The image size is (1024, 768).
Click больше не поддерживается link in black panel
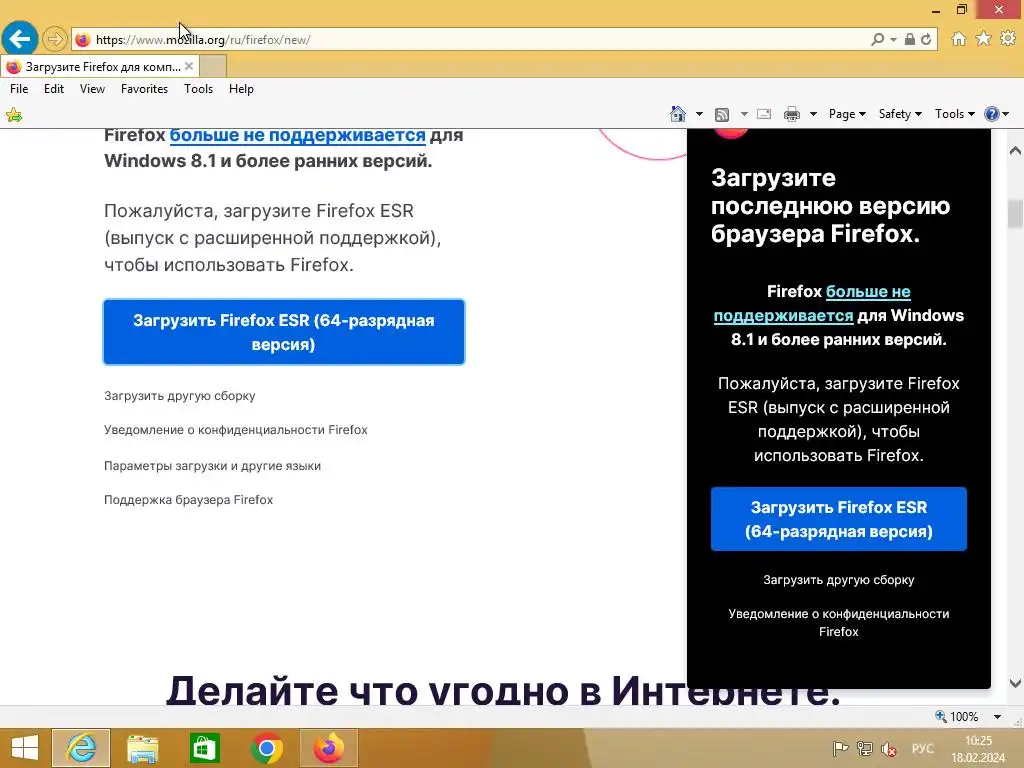pyautogui.click(x=812, y=304)
